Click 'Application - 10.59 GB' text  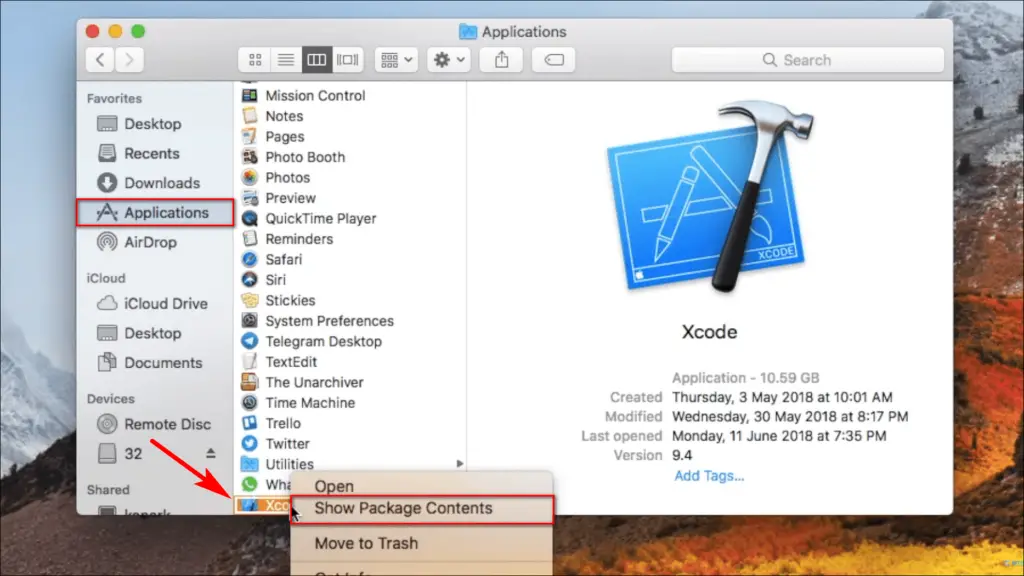pos(745,378)
